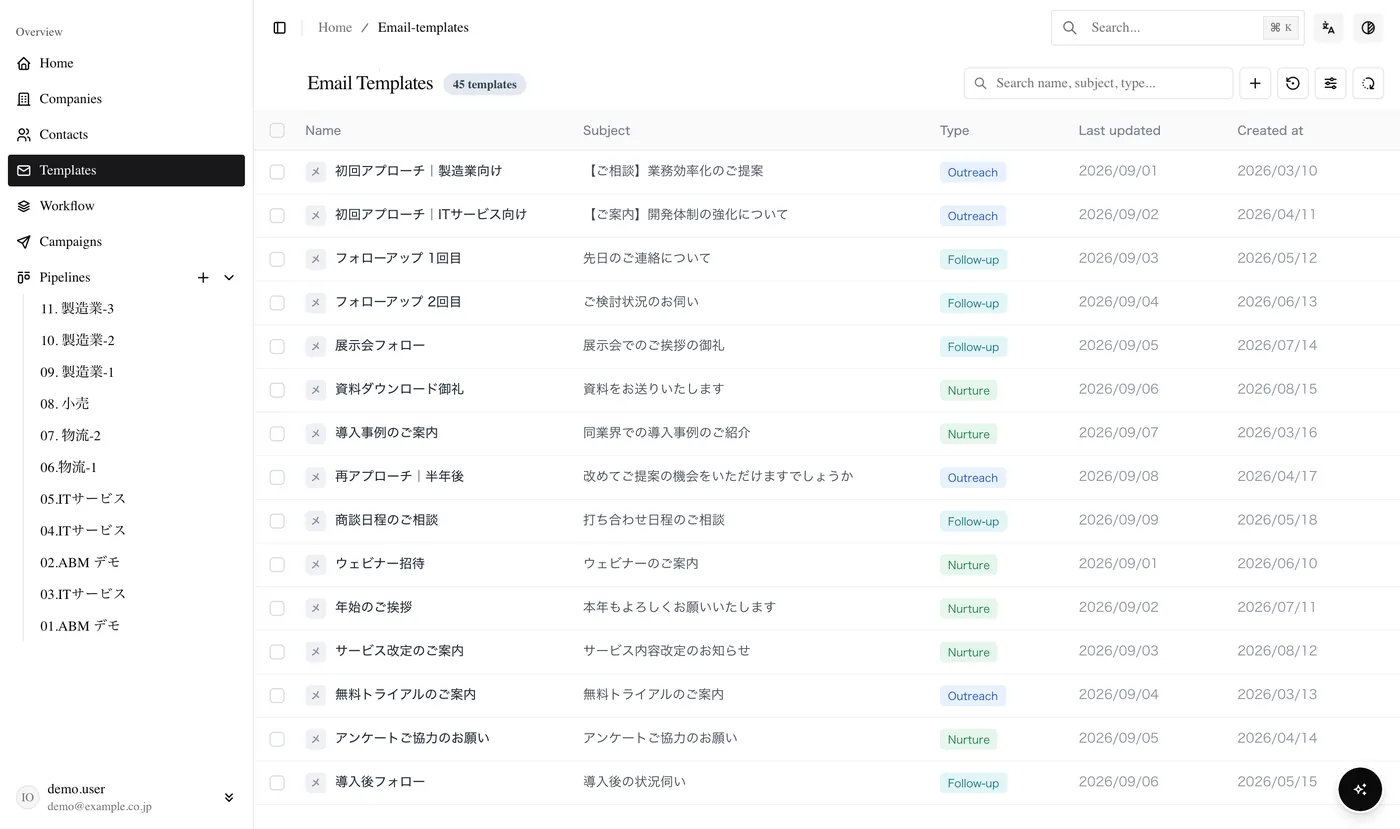Check the 商談日程のご相談 row
Screen dimensions: 1400x829
pyautogui.click(x=277, y=521)
